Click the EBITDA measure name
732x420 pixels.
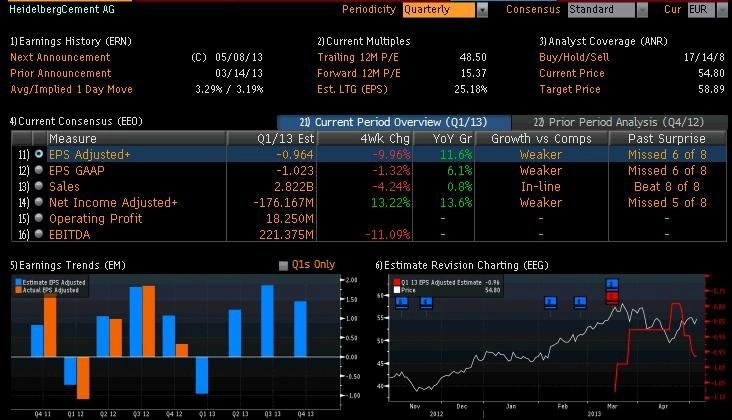(x=70, y=234)
